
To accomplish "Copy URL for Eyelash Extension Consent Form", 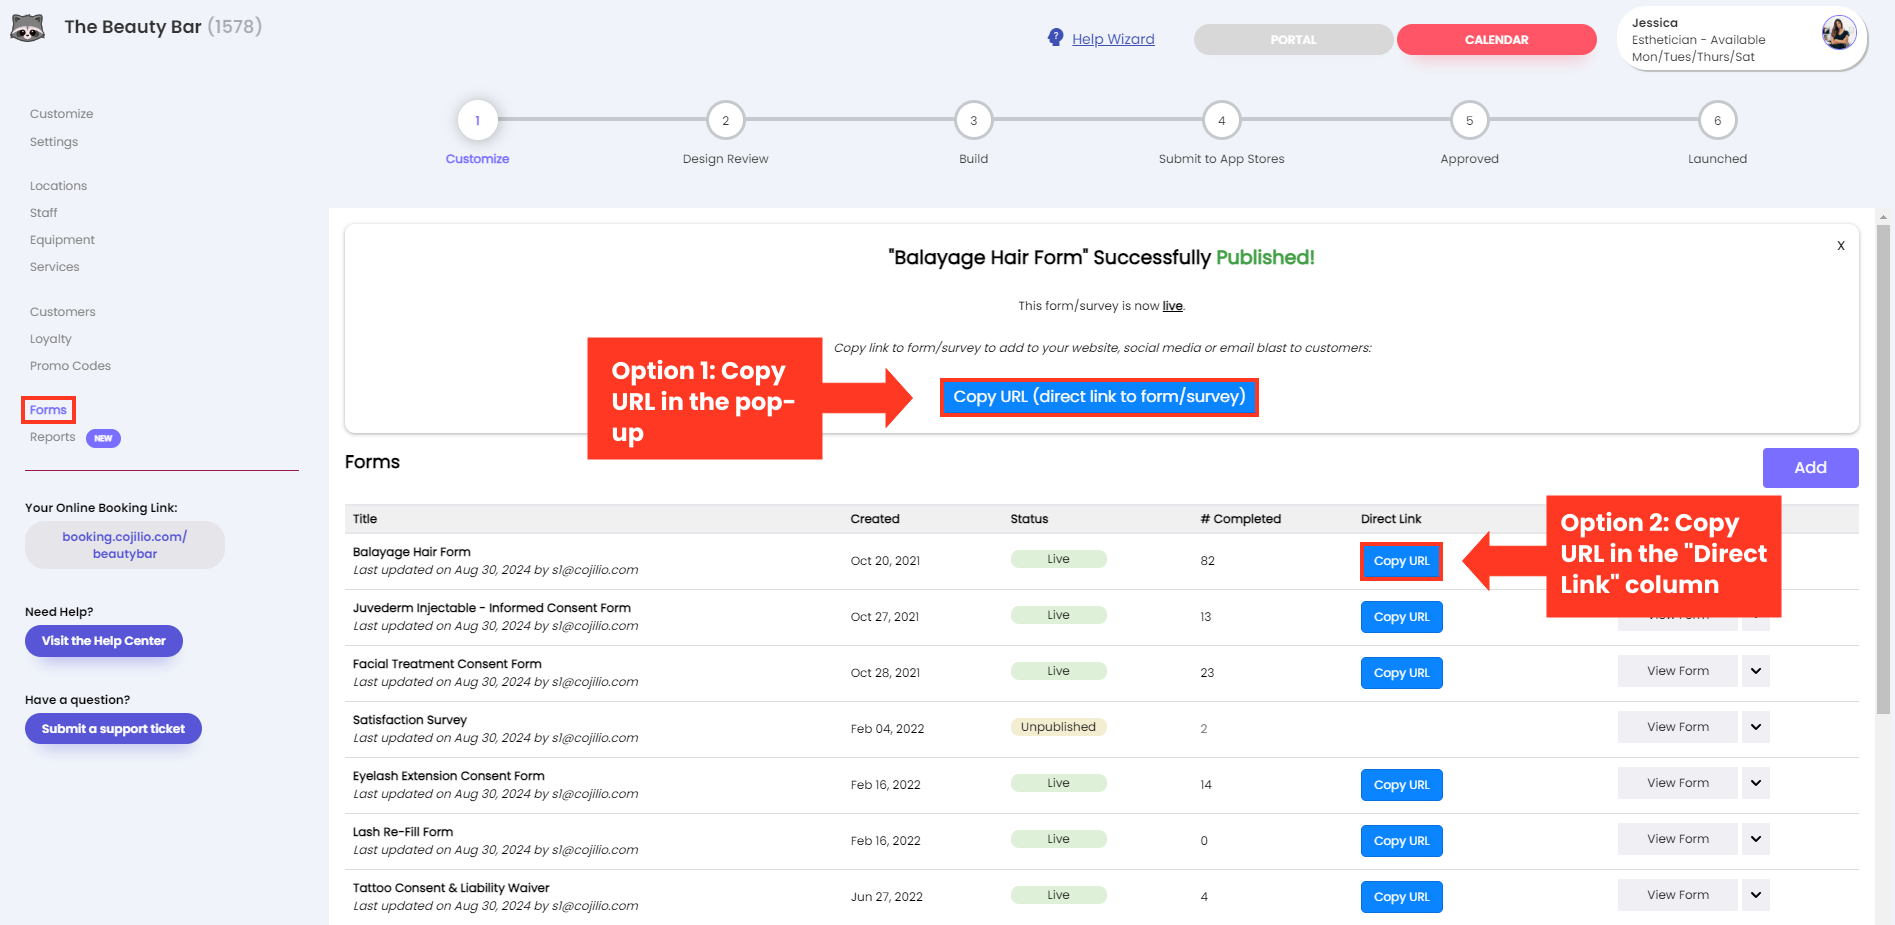I will click(x=1401, y=785).
